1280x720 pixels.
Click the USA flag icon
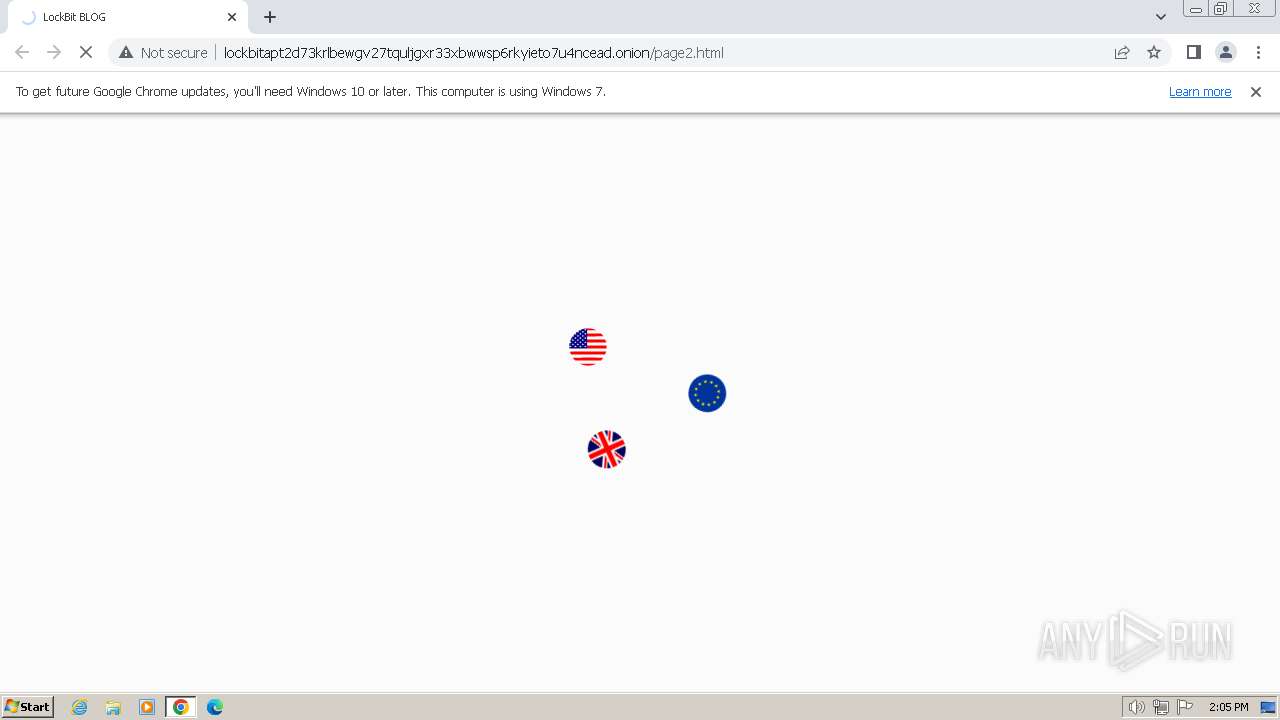[588, 347]
